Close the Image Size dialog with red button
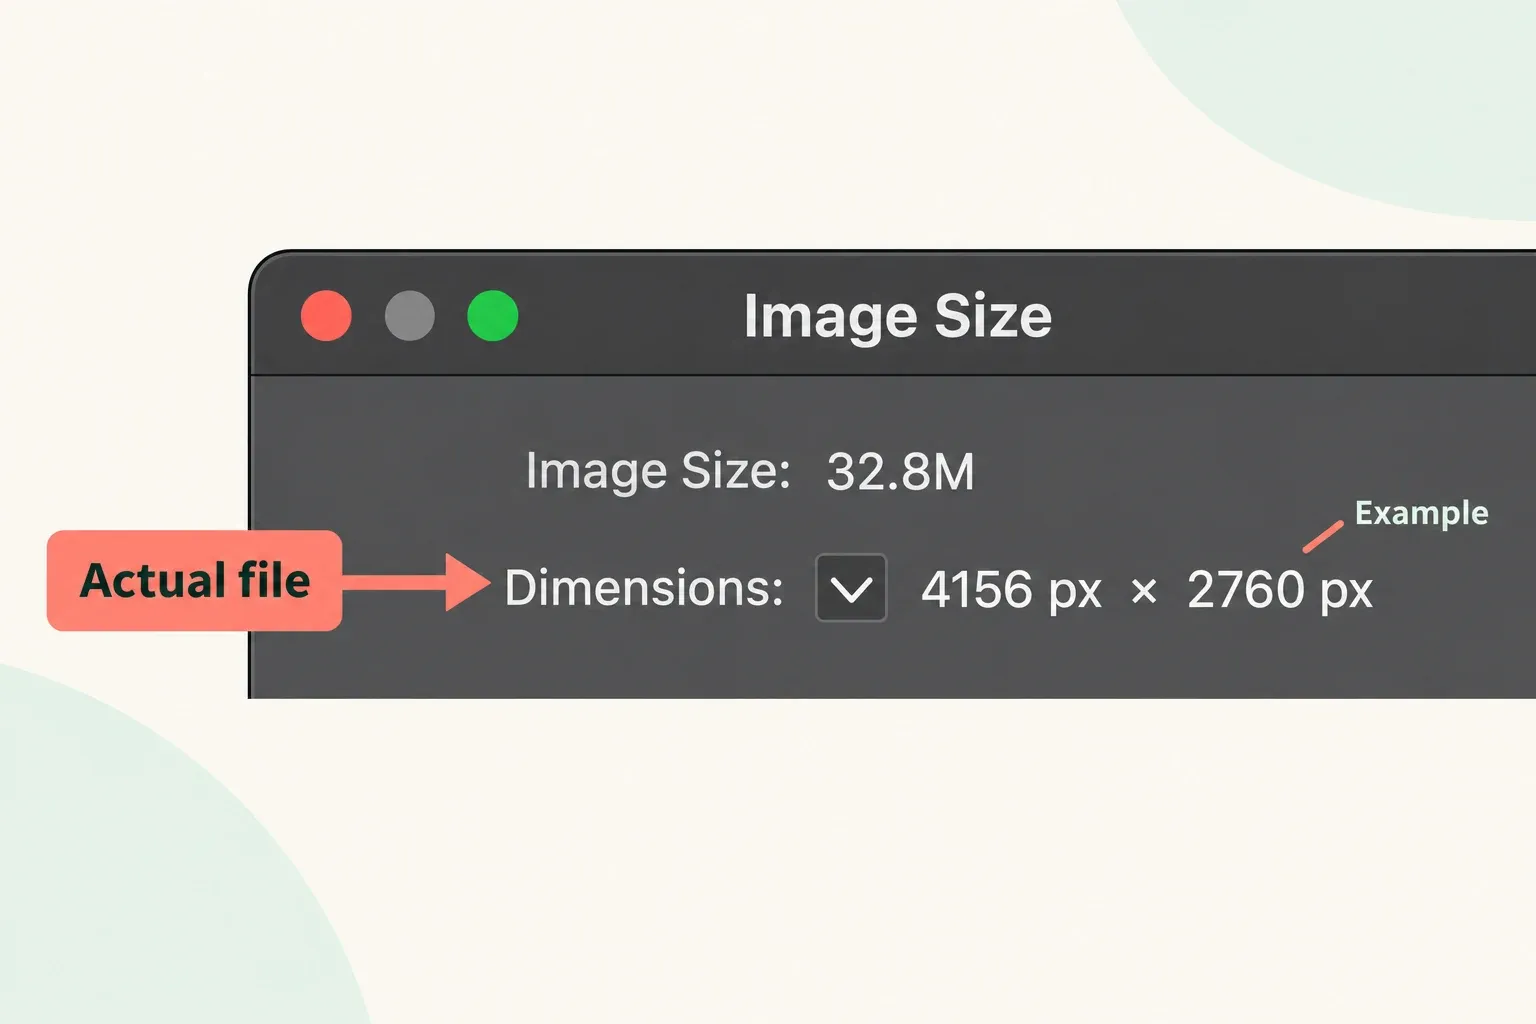 [326, 316]
